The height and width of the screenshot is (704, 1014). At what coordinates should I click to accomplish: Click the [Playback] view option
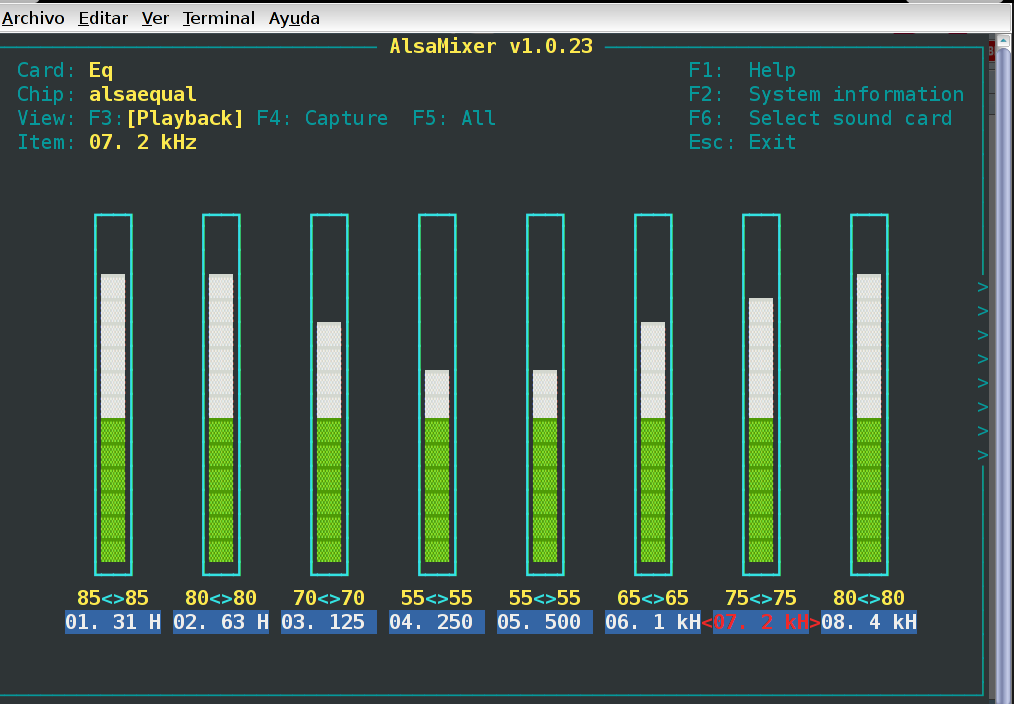point(185,118)
